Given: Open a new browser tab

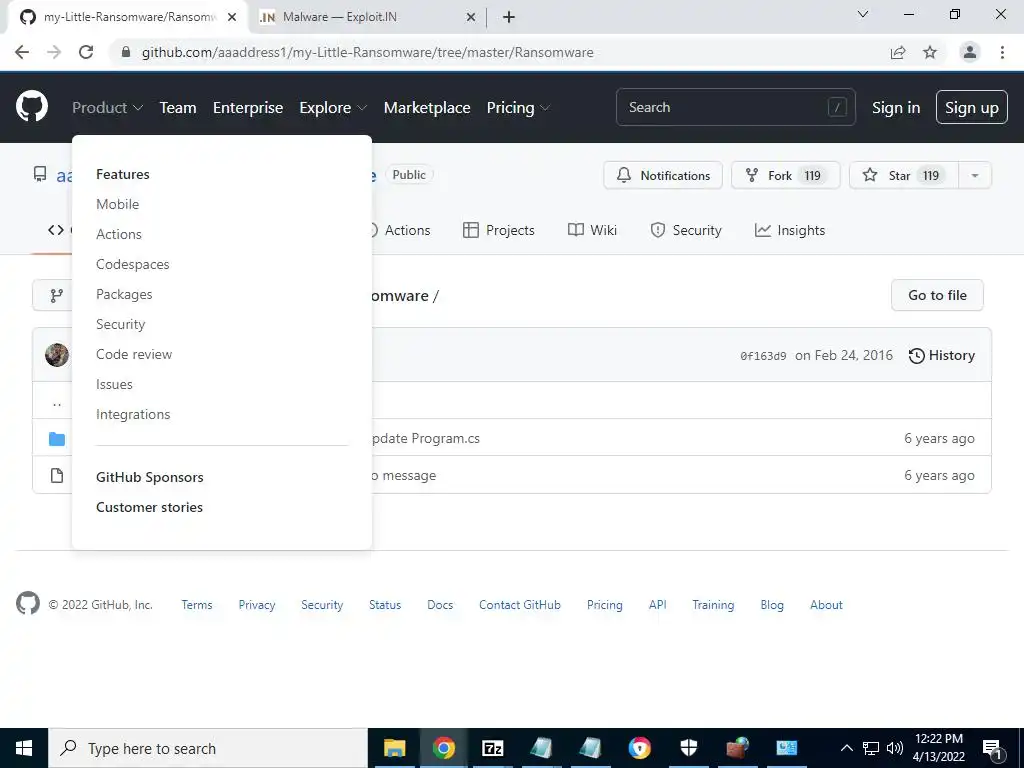Looking at the screenshot, I should (509, 17).
